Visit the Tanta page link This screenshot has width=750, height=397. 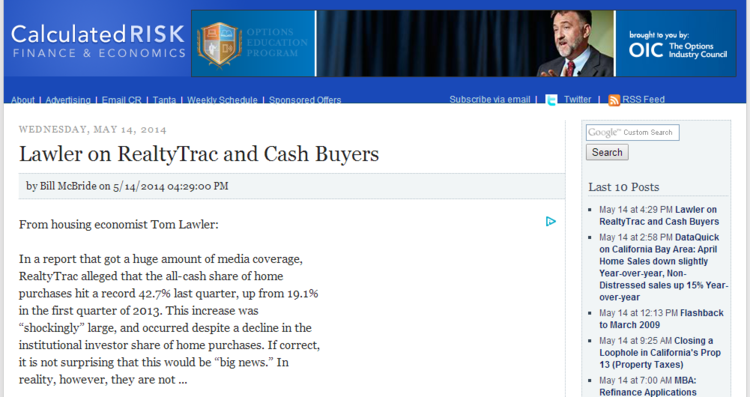tap(164, 100)
